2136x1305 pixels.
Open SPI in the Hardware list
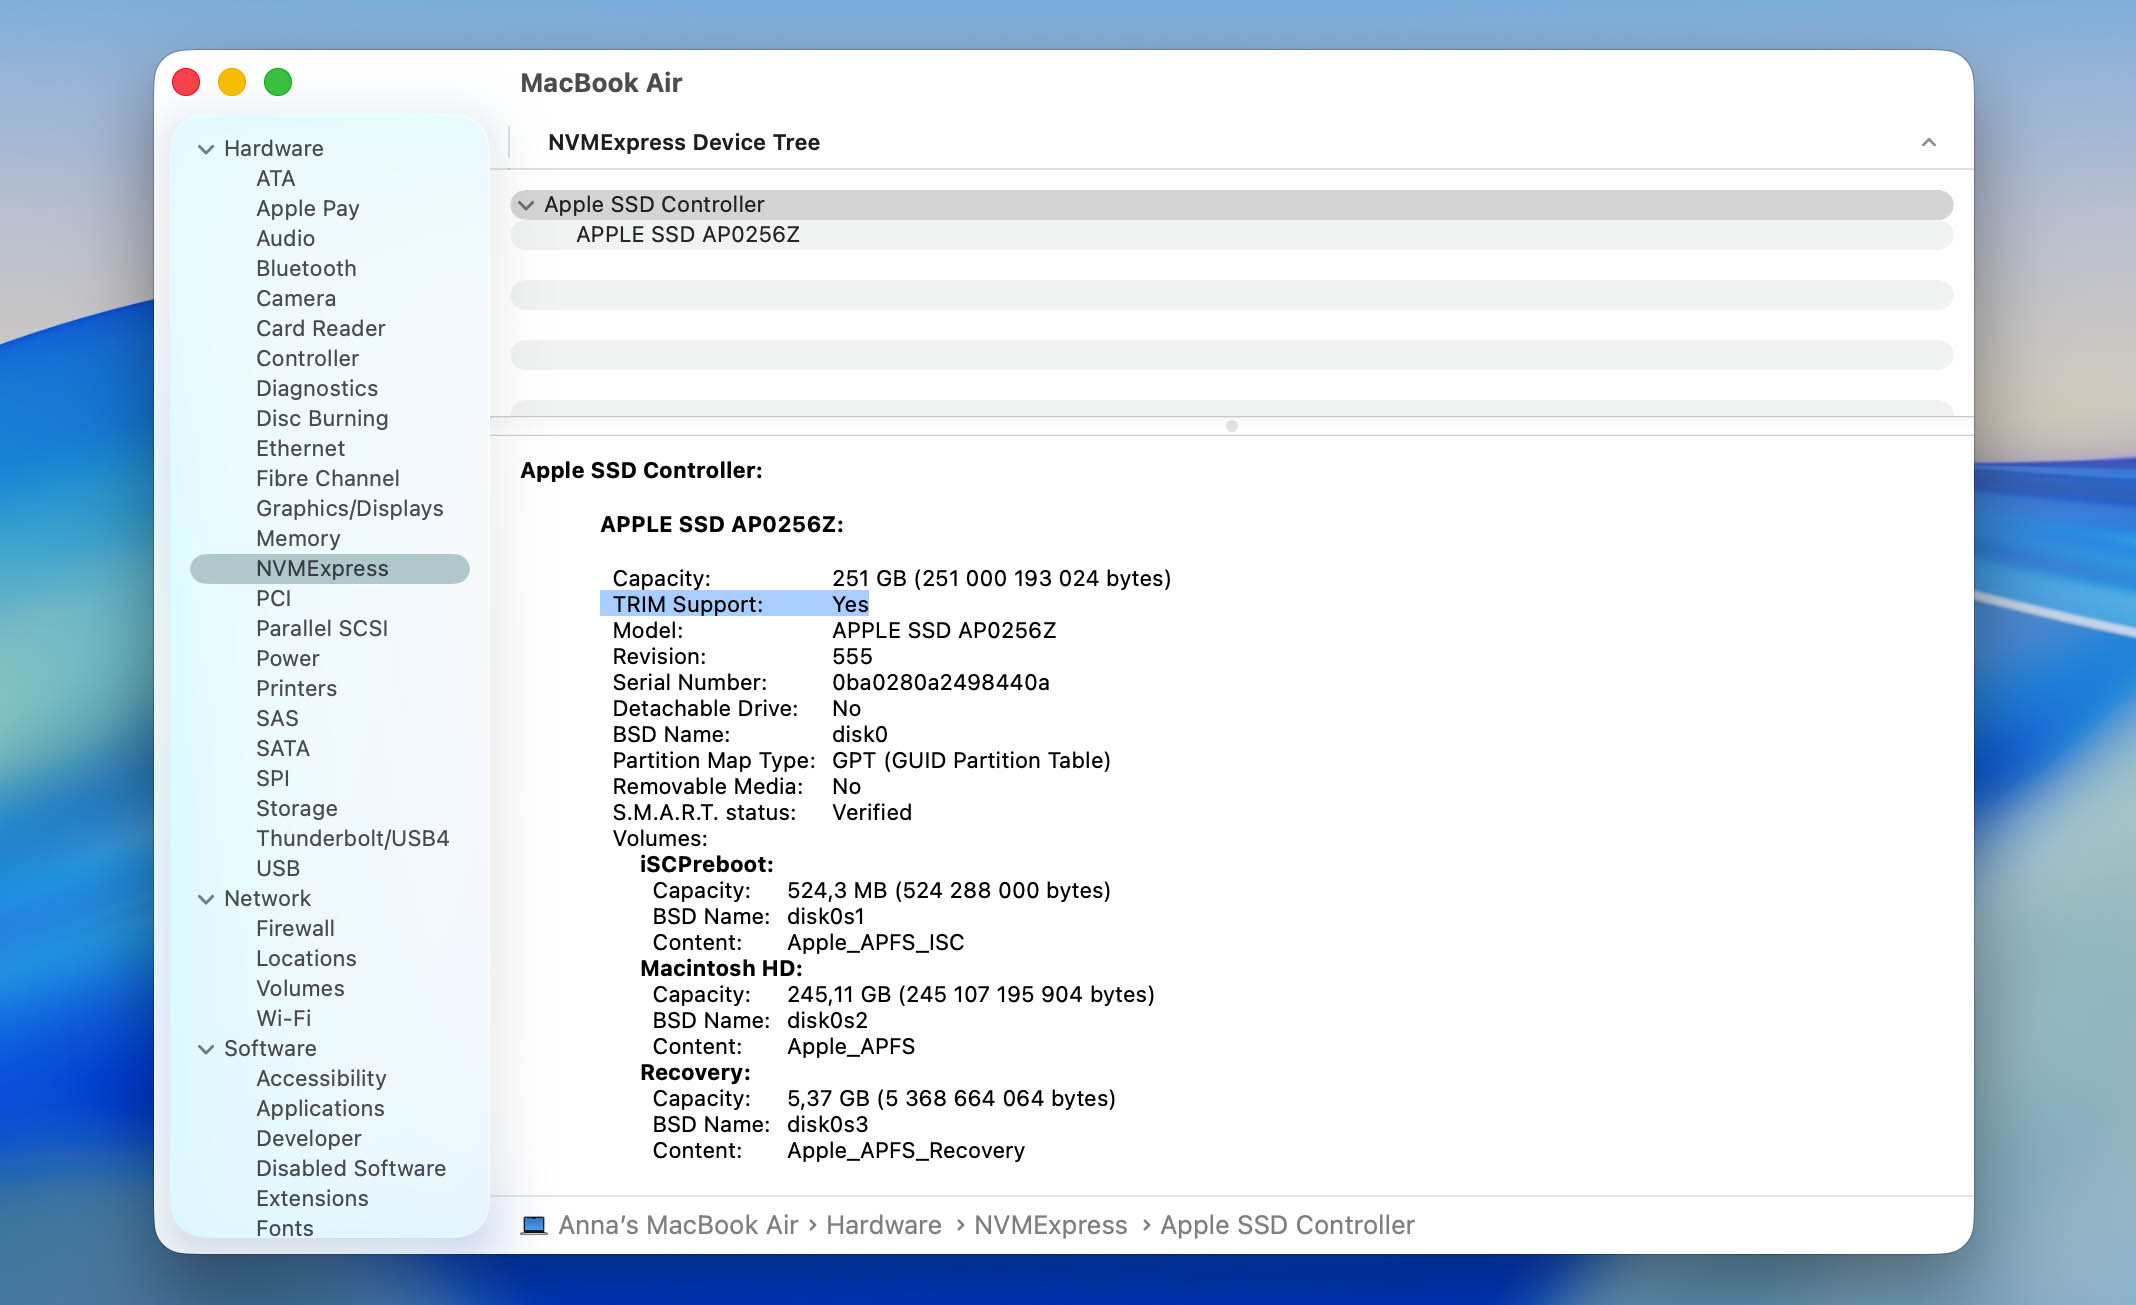pyautogui.click(x=272, y=779)
